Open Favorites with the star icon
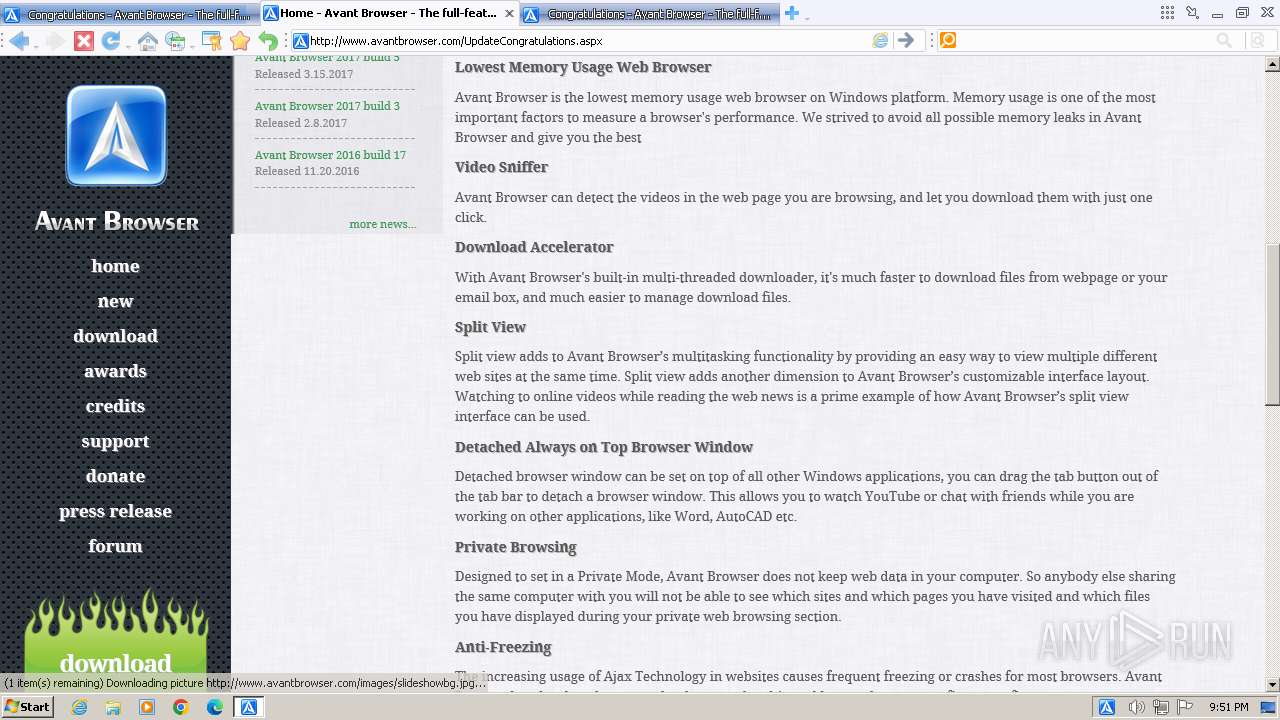Image resolution: width=1280 pixels, height=720 pixels. point(240,41)
